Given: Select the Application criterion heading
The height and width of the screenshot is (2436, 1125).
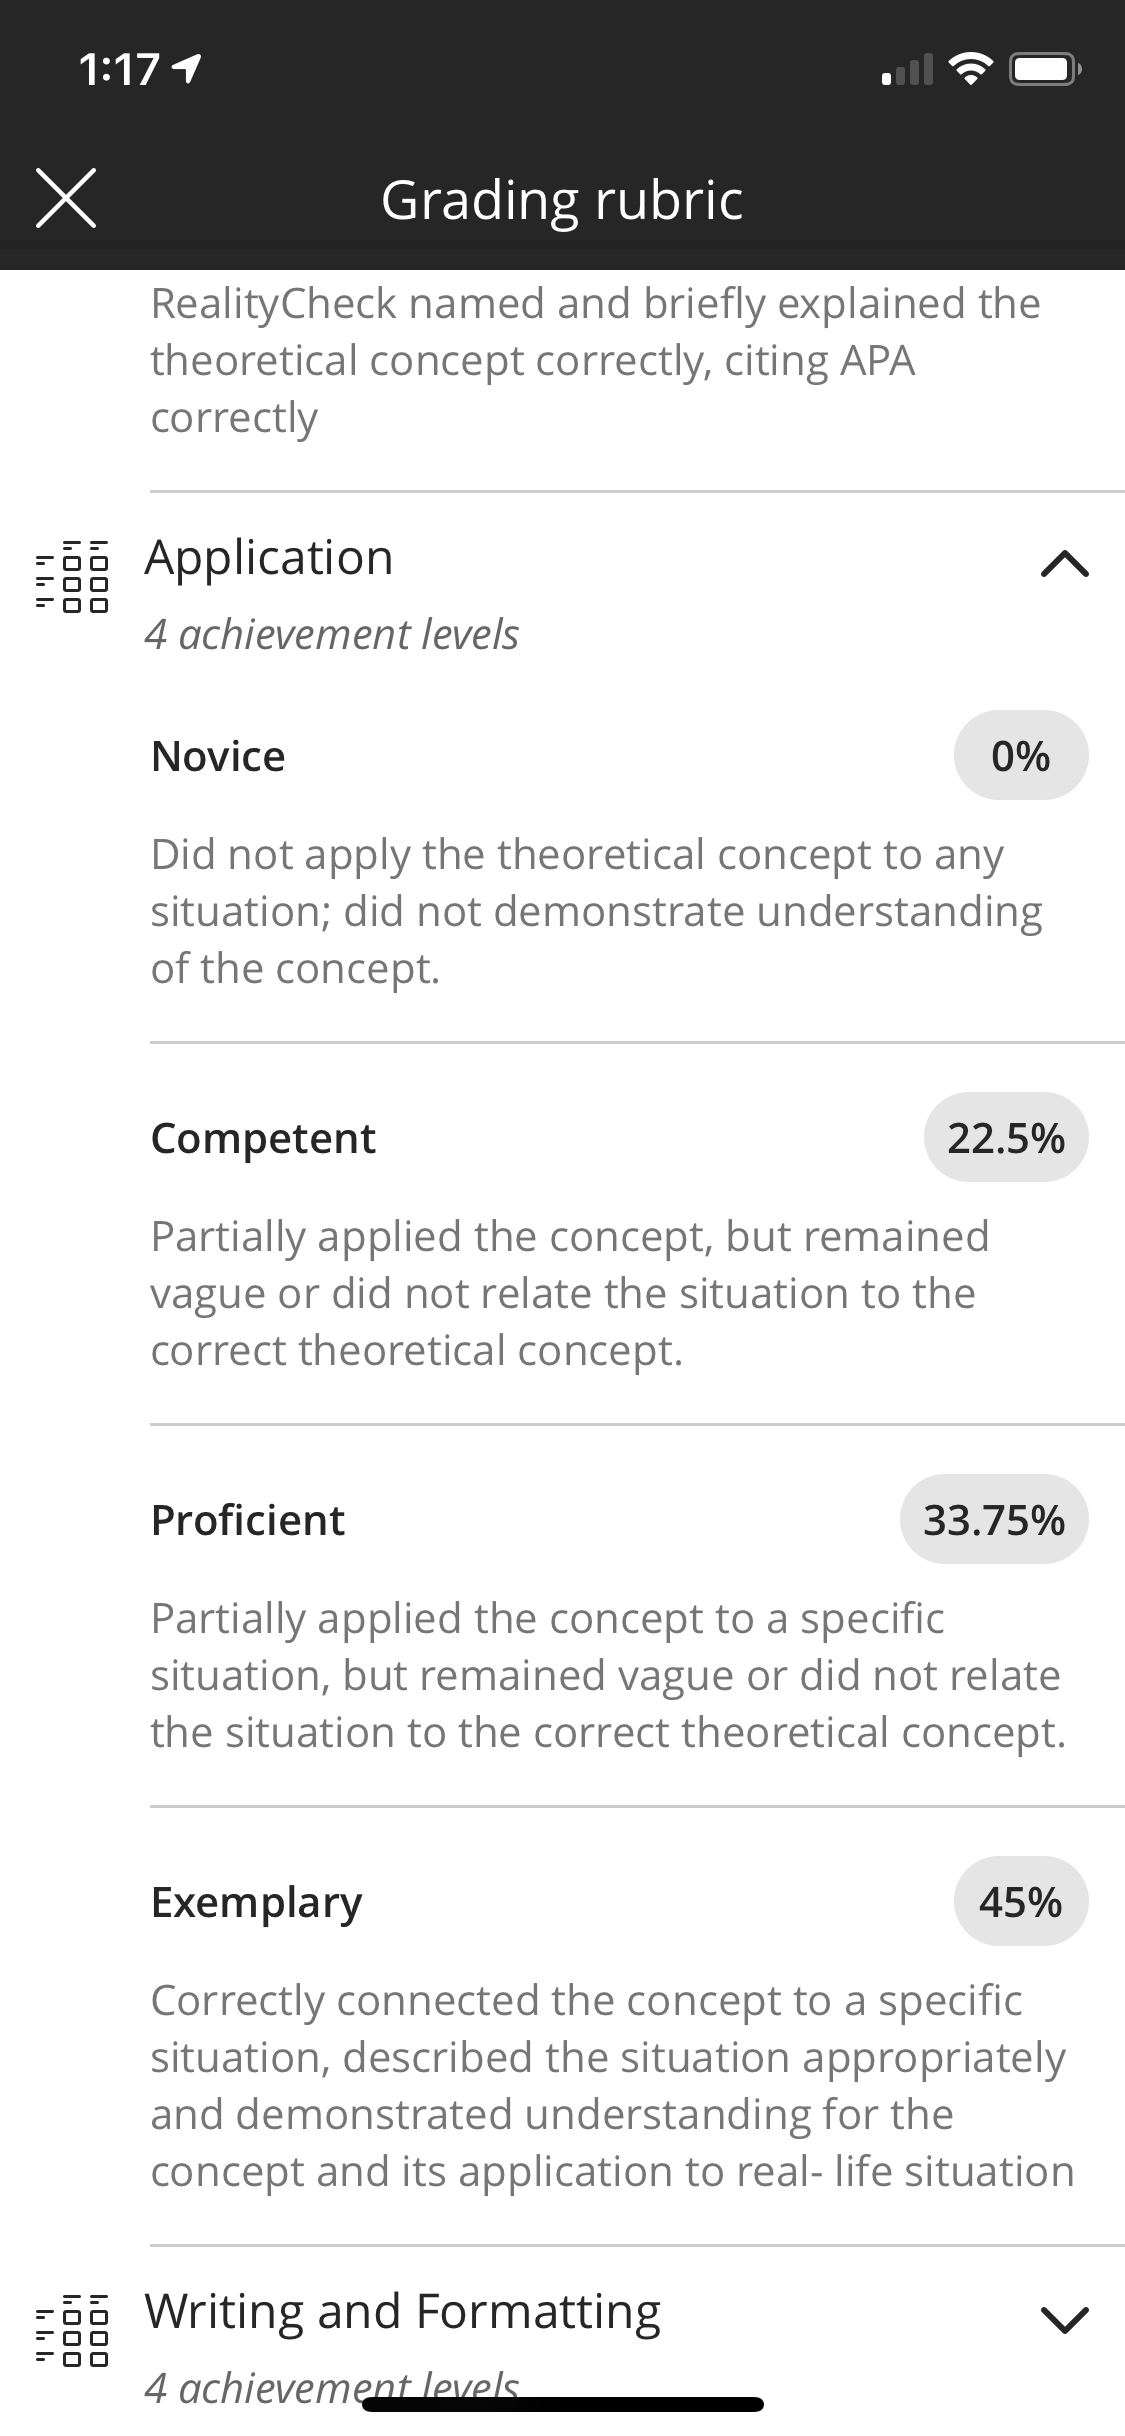Looking at the screenshot, I should (269, 557).
